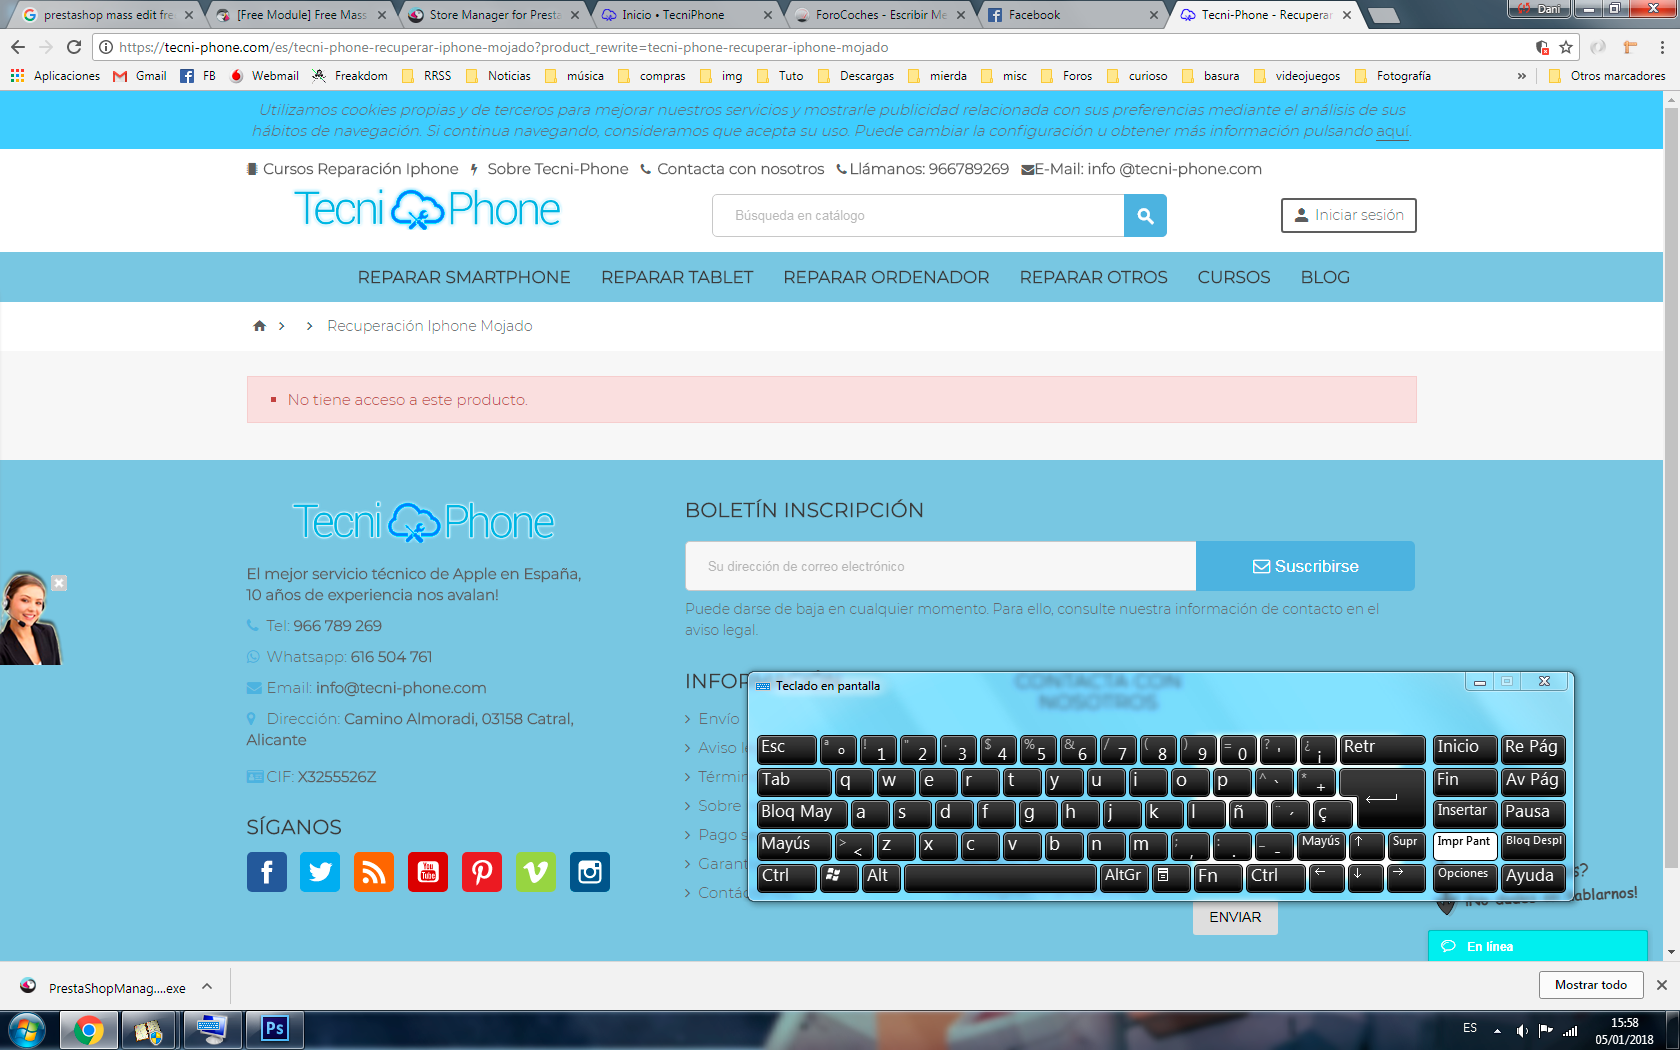Screen dimensions: 1680x1050
Task: Reload the page with the browser refresh icon
Action: coord(74,47)
